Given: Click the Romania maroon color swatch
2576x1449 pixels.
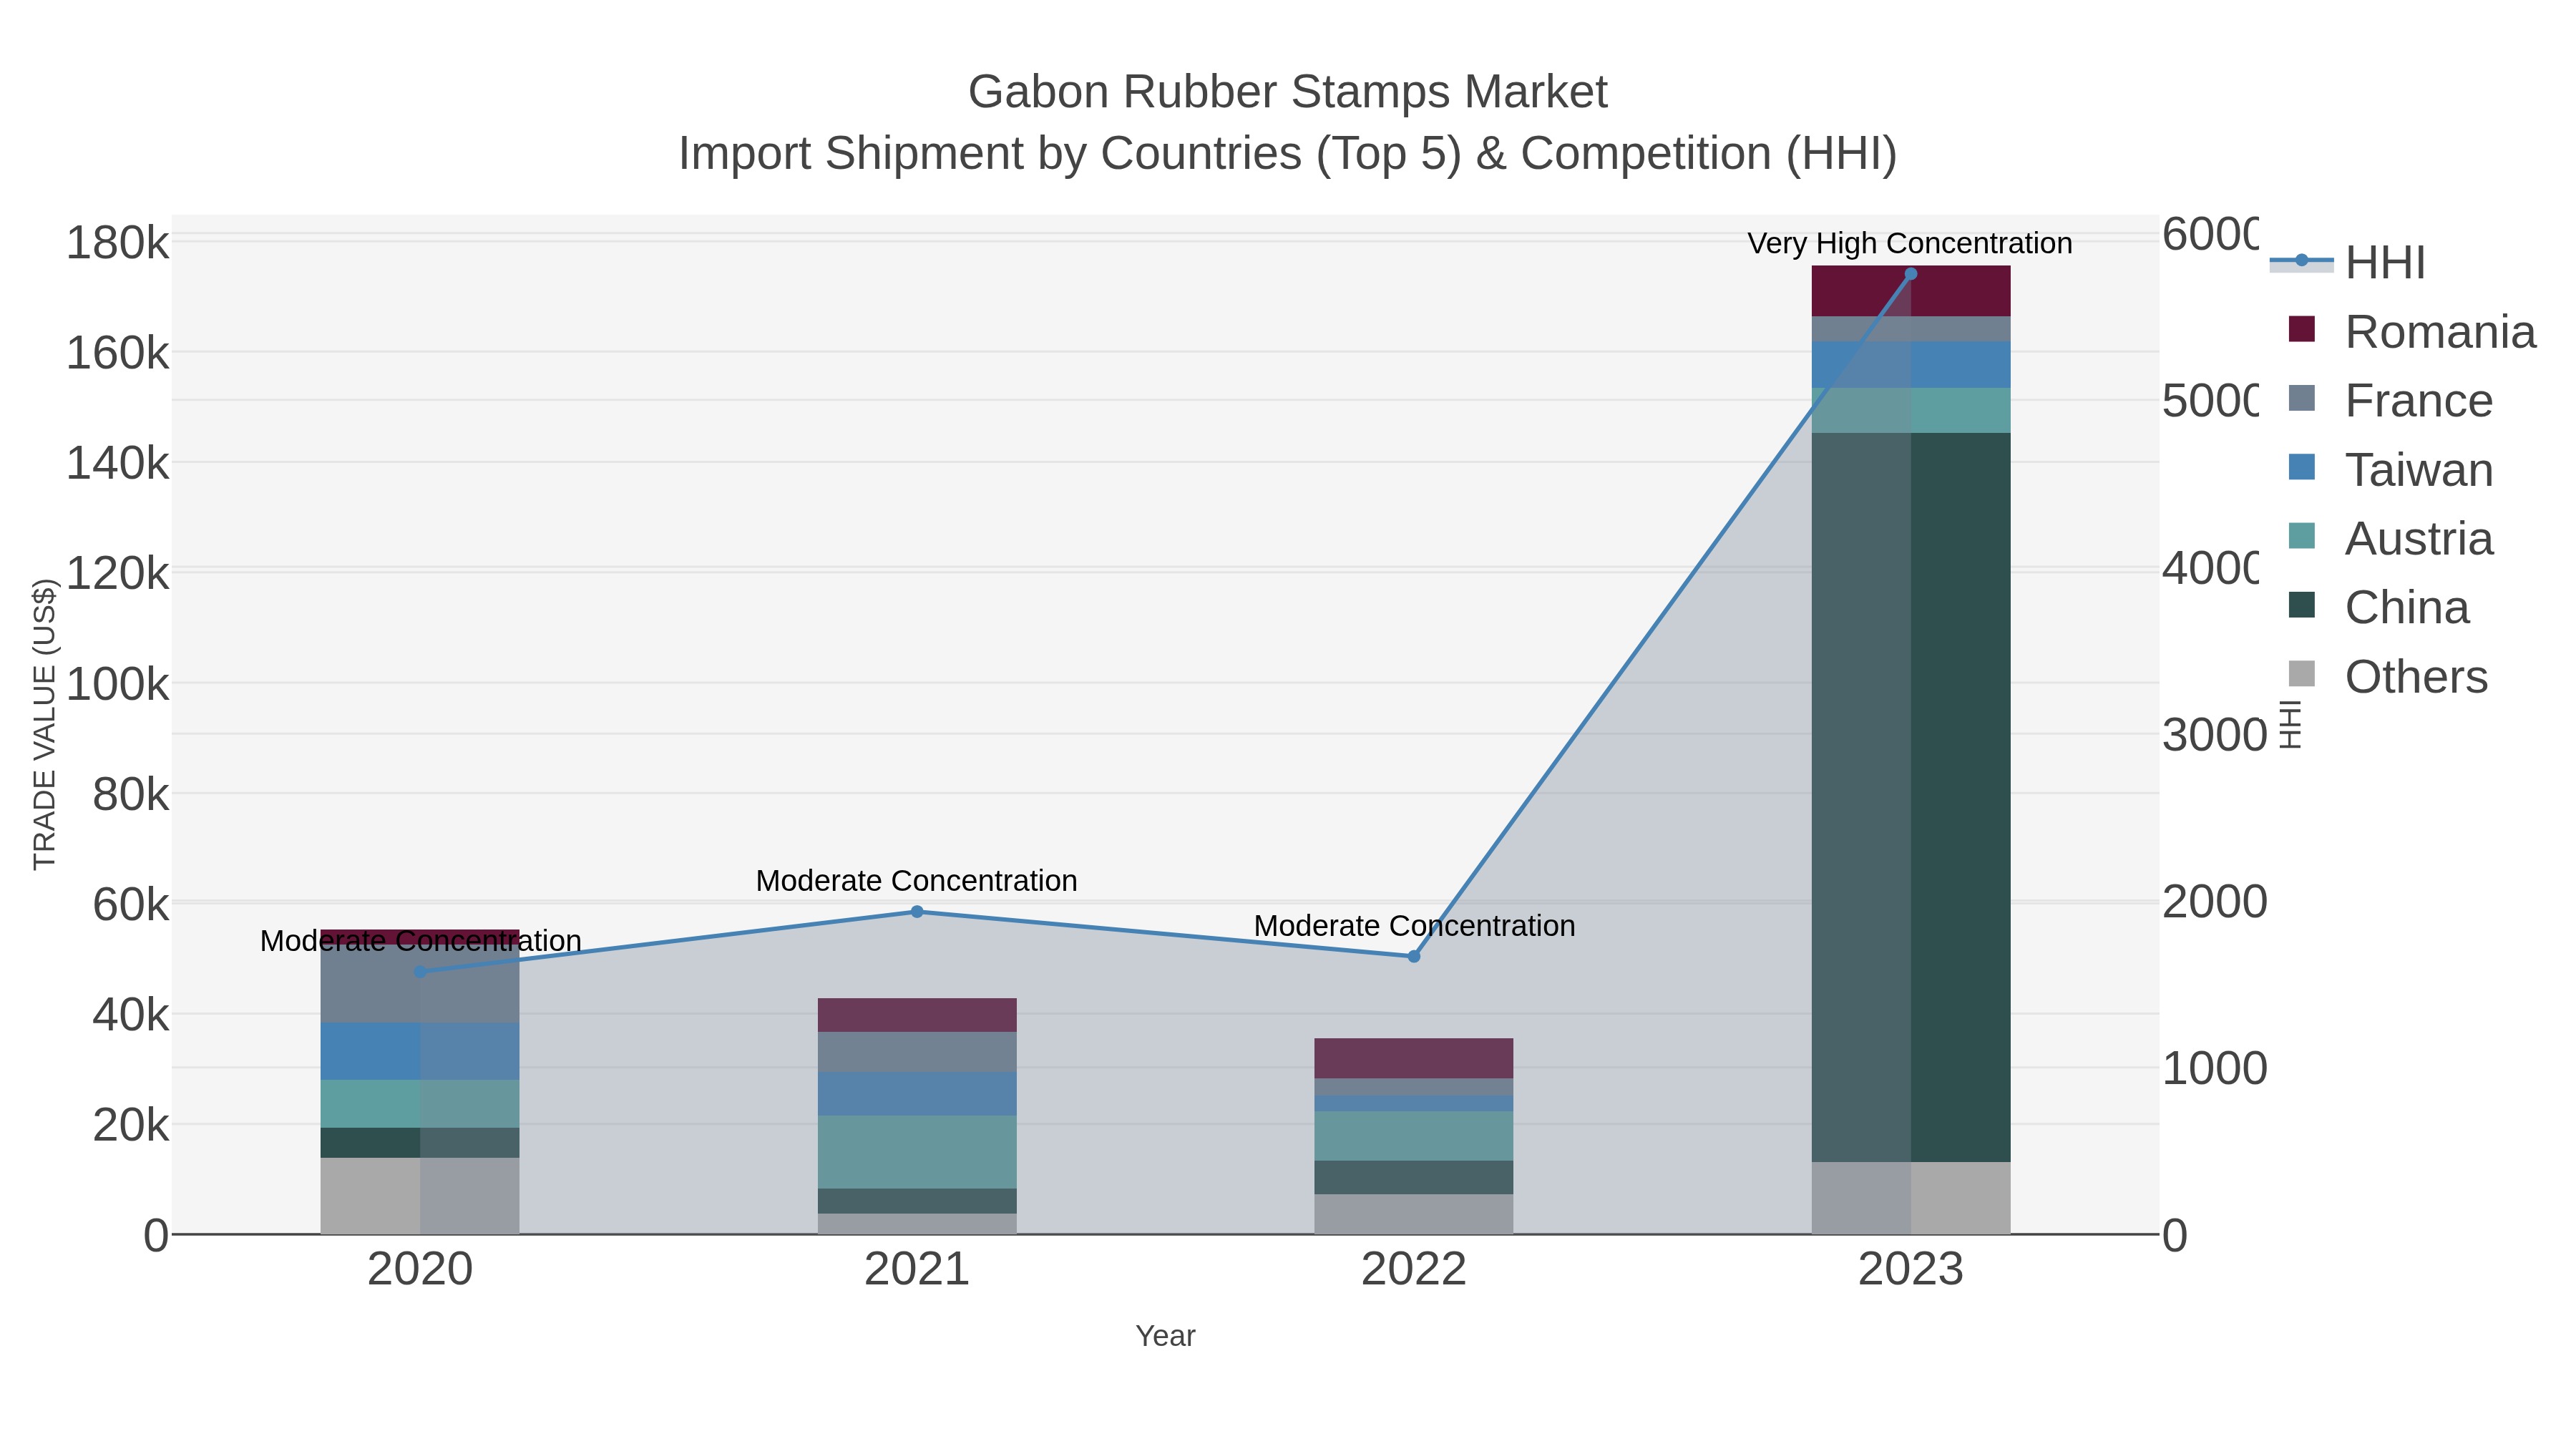Looking at the screenshot, I should pyautogui.click(x=2302, y=329).
